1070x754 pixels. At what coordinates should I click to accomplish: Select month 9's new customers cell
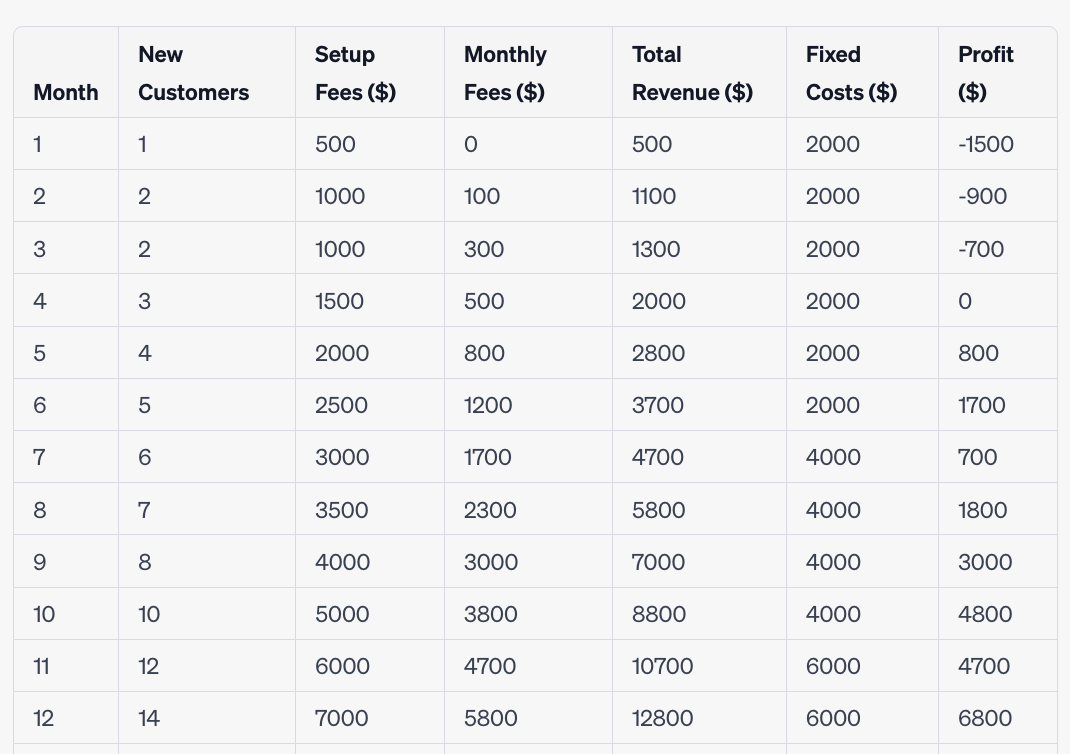click(x=145, y=562)
